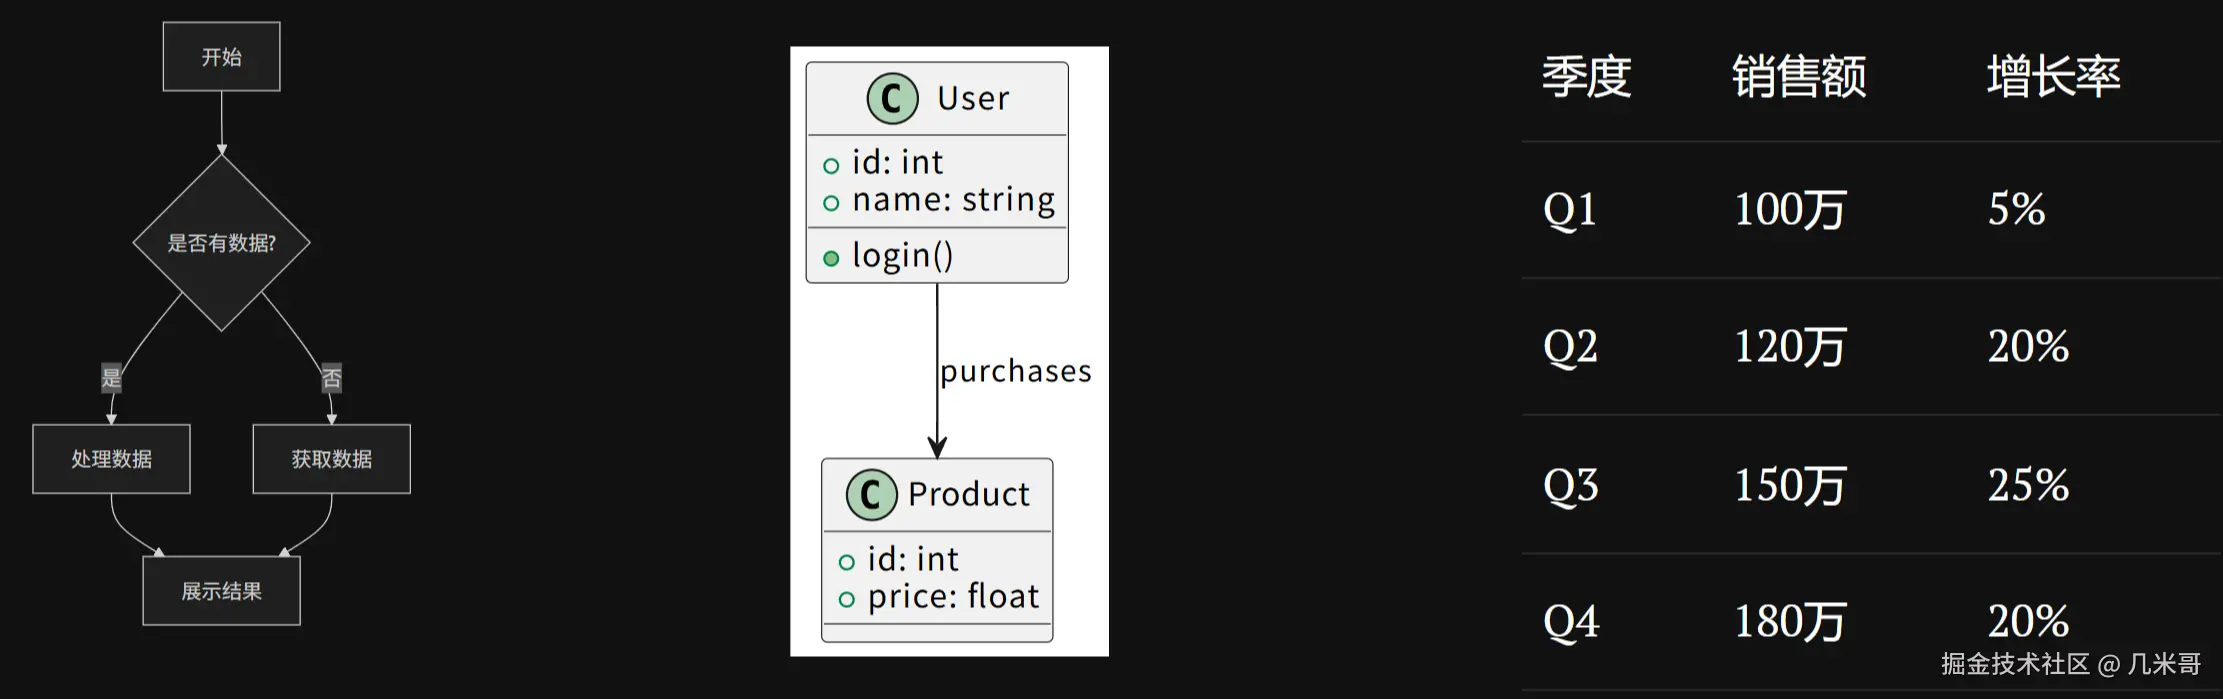This screenshot has height=699, width=2223.
Task: Click the 否 branch label
Action: (331, 378)
